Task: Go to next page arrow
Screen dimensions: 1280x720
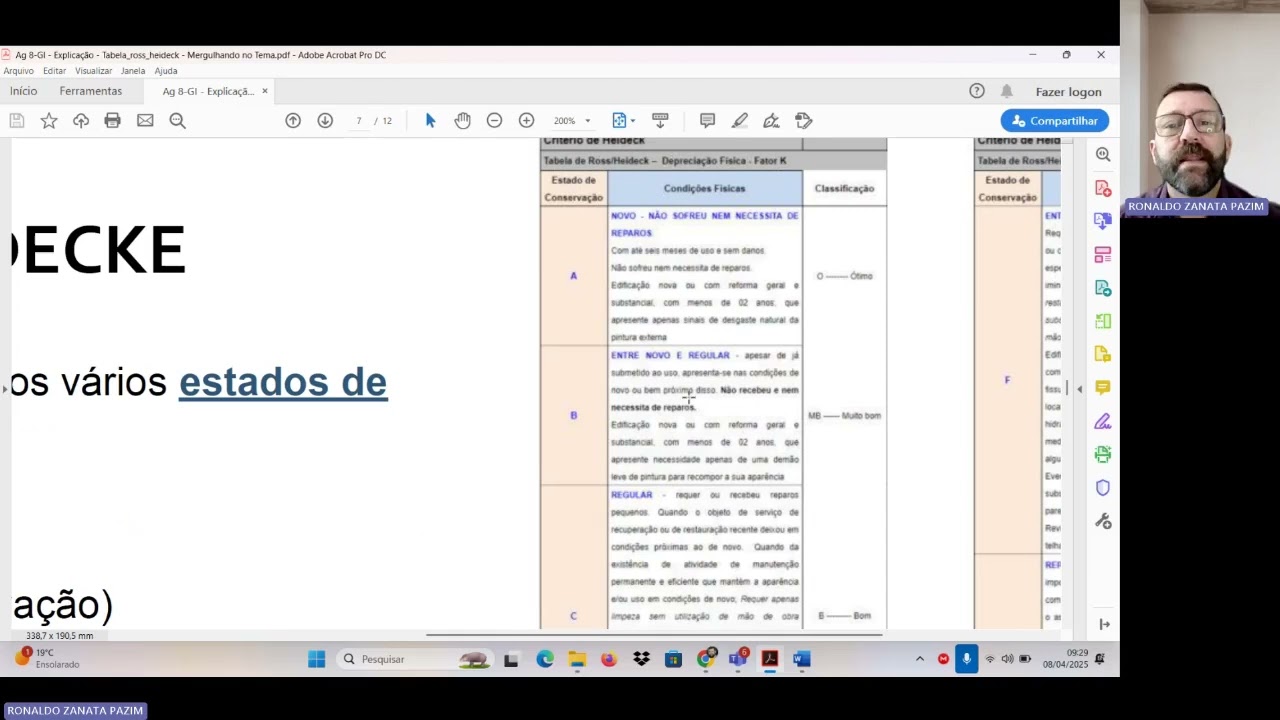Action: tap(325, 121)
